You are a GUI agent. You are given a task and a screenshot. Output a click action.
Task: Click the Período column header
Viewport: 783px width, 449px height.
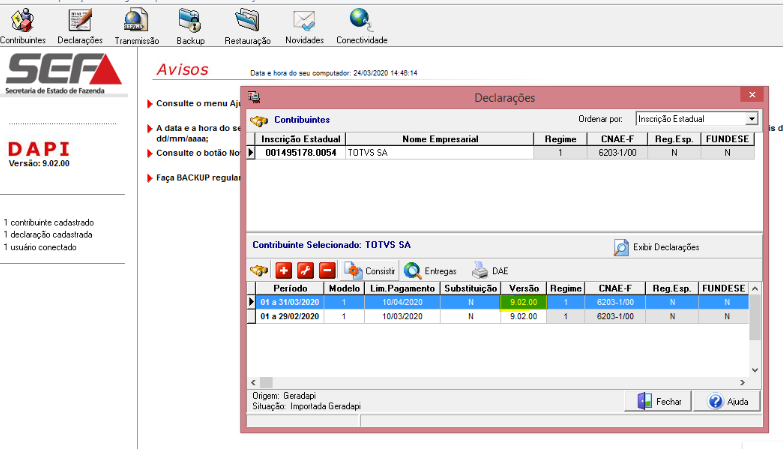pos(290,288)
